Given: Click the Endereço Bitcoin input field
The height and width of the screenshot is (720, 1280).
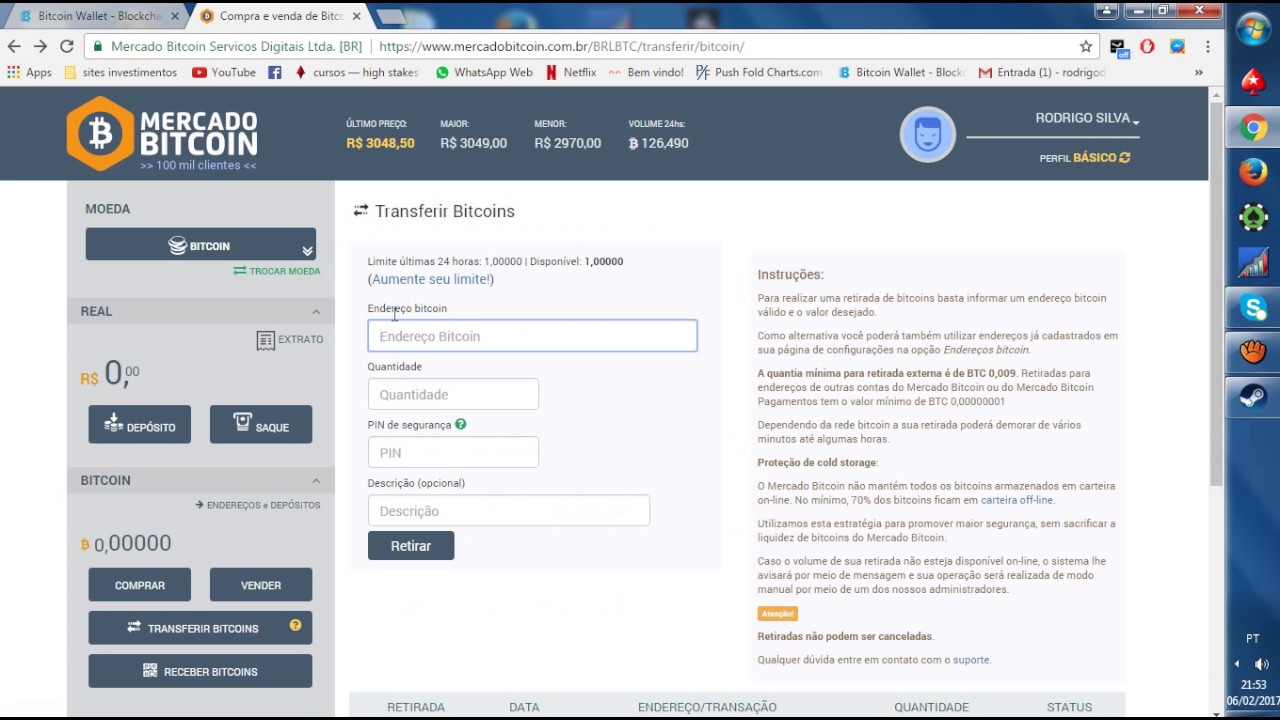Looking at the screenshot, I should click(x=532, y=336).
